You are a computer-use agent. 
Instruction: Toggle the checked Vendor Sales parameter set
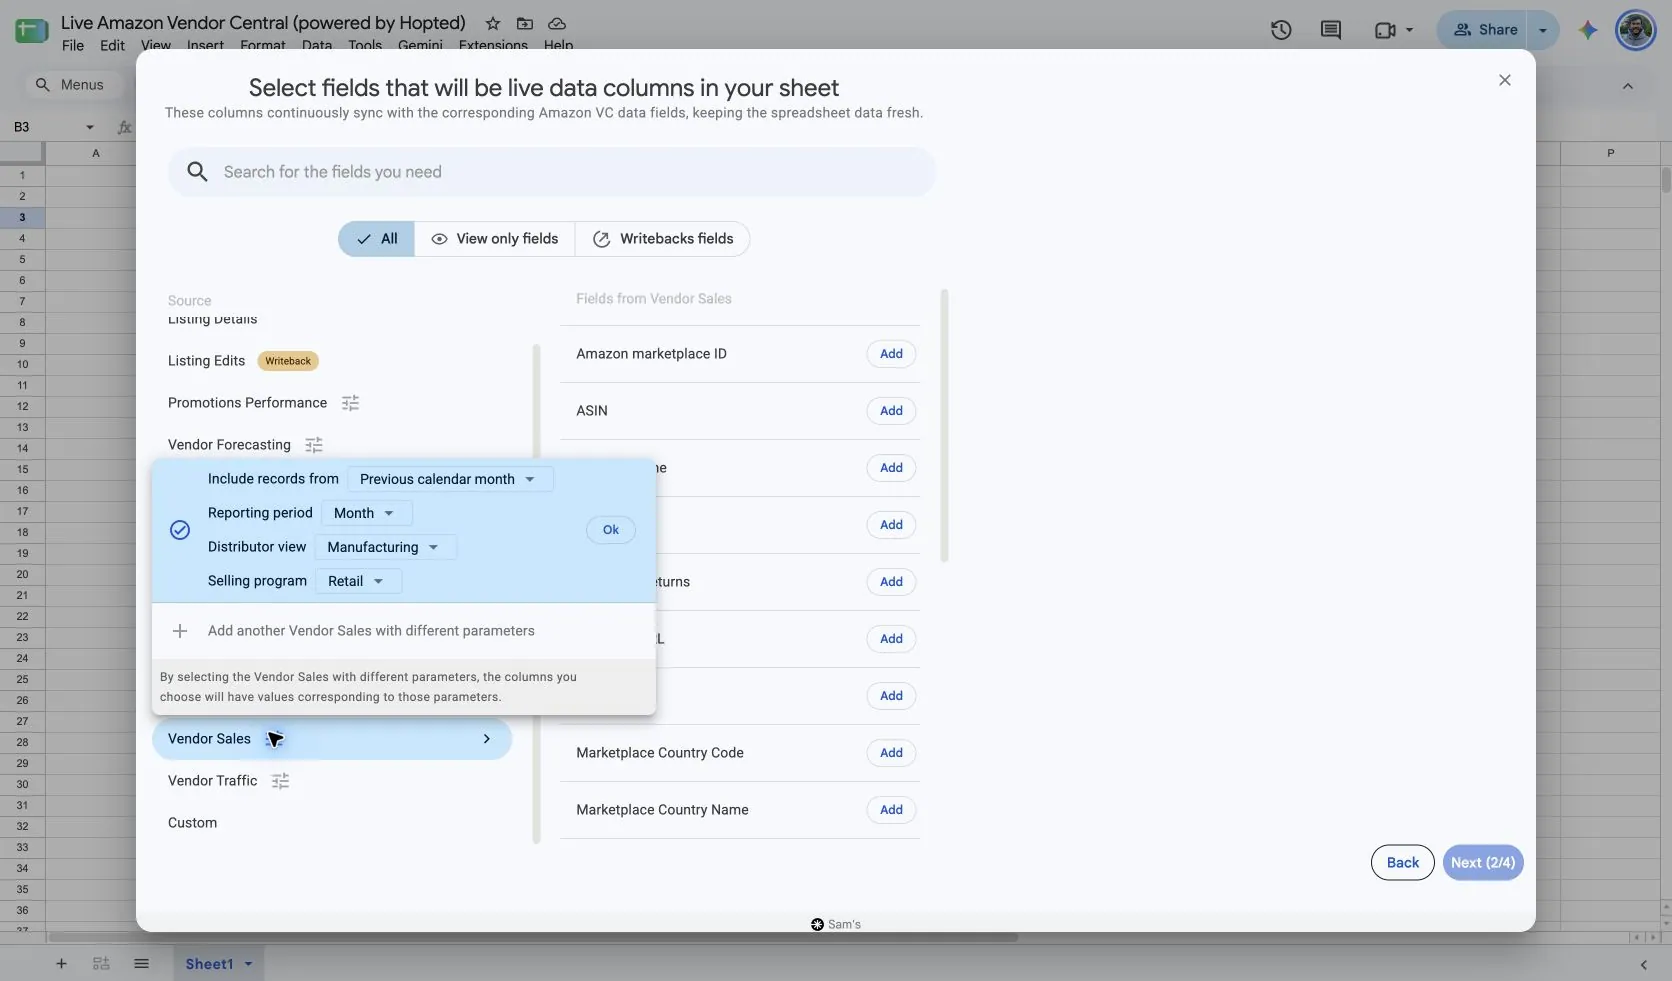click(x=180, y=530)
